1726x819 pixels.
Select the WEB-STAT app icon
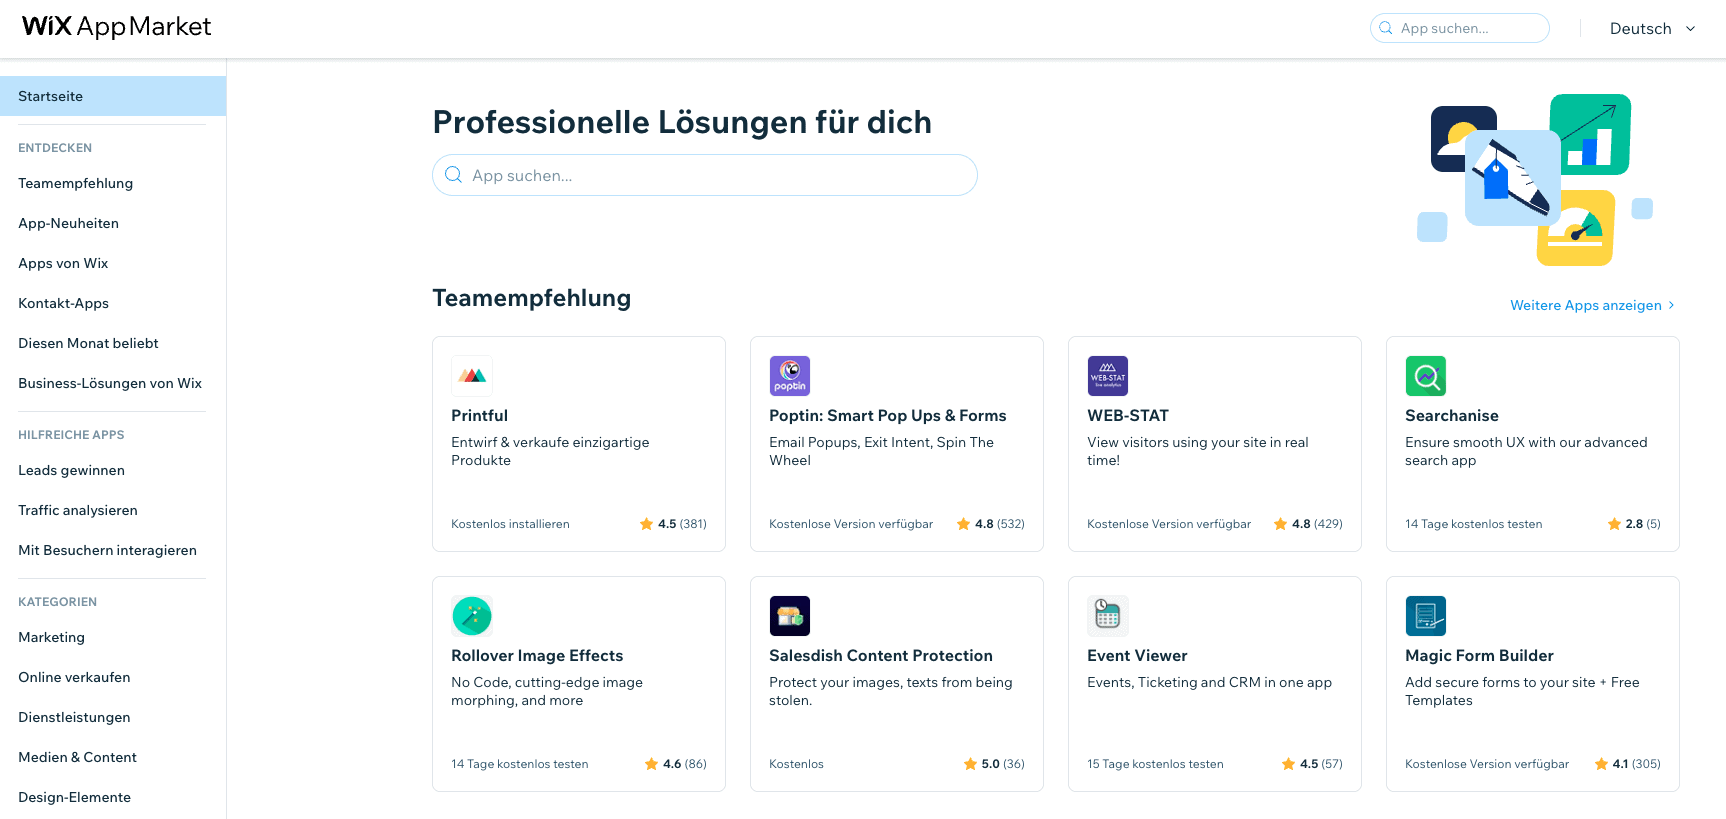tap(1108, 376)
